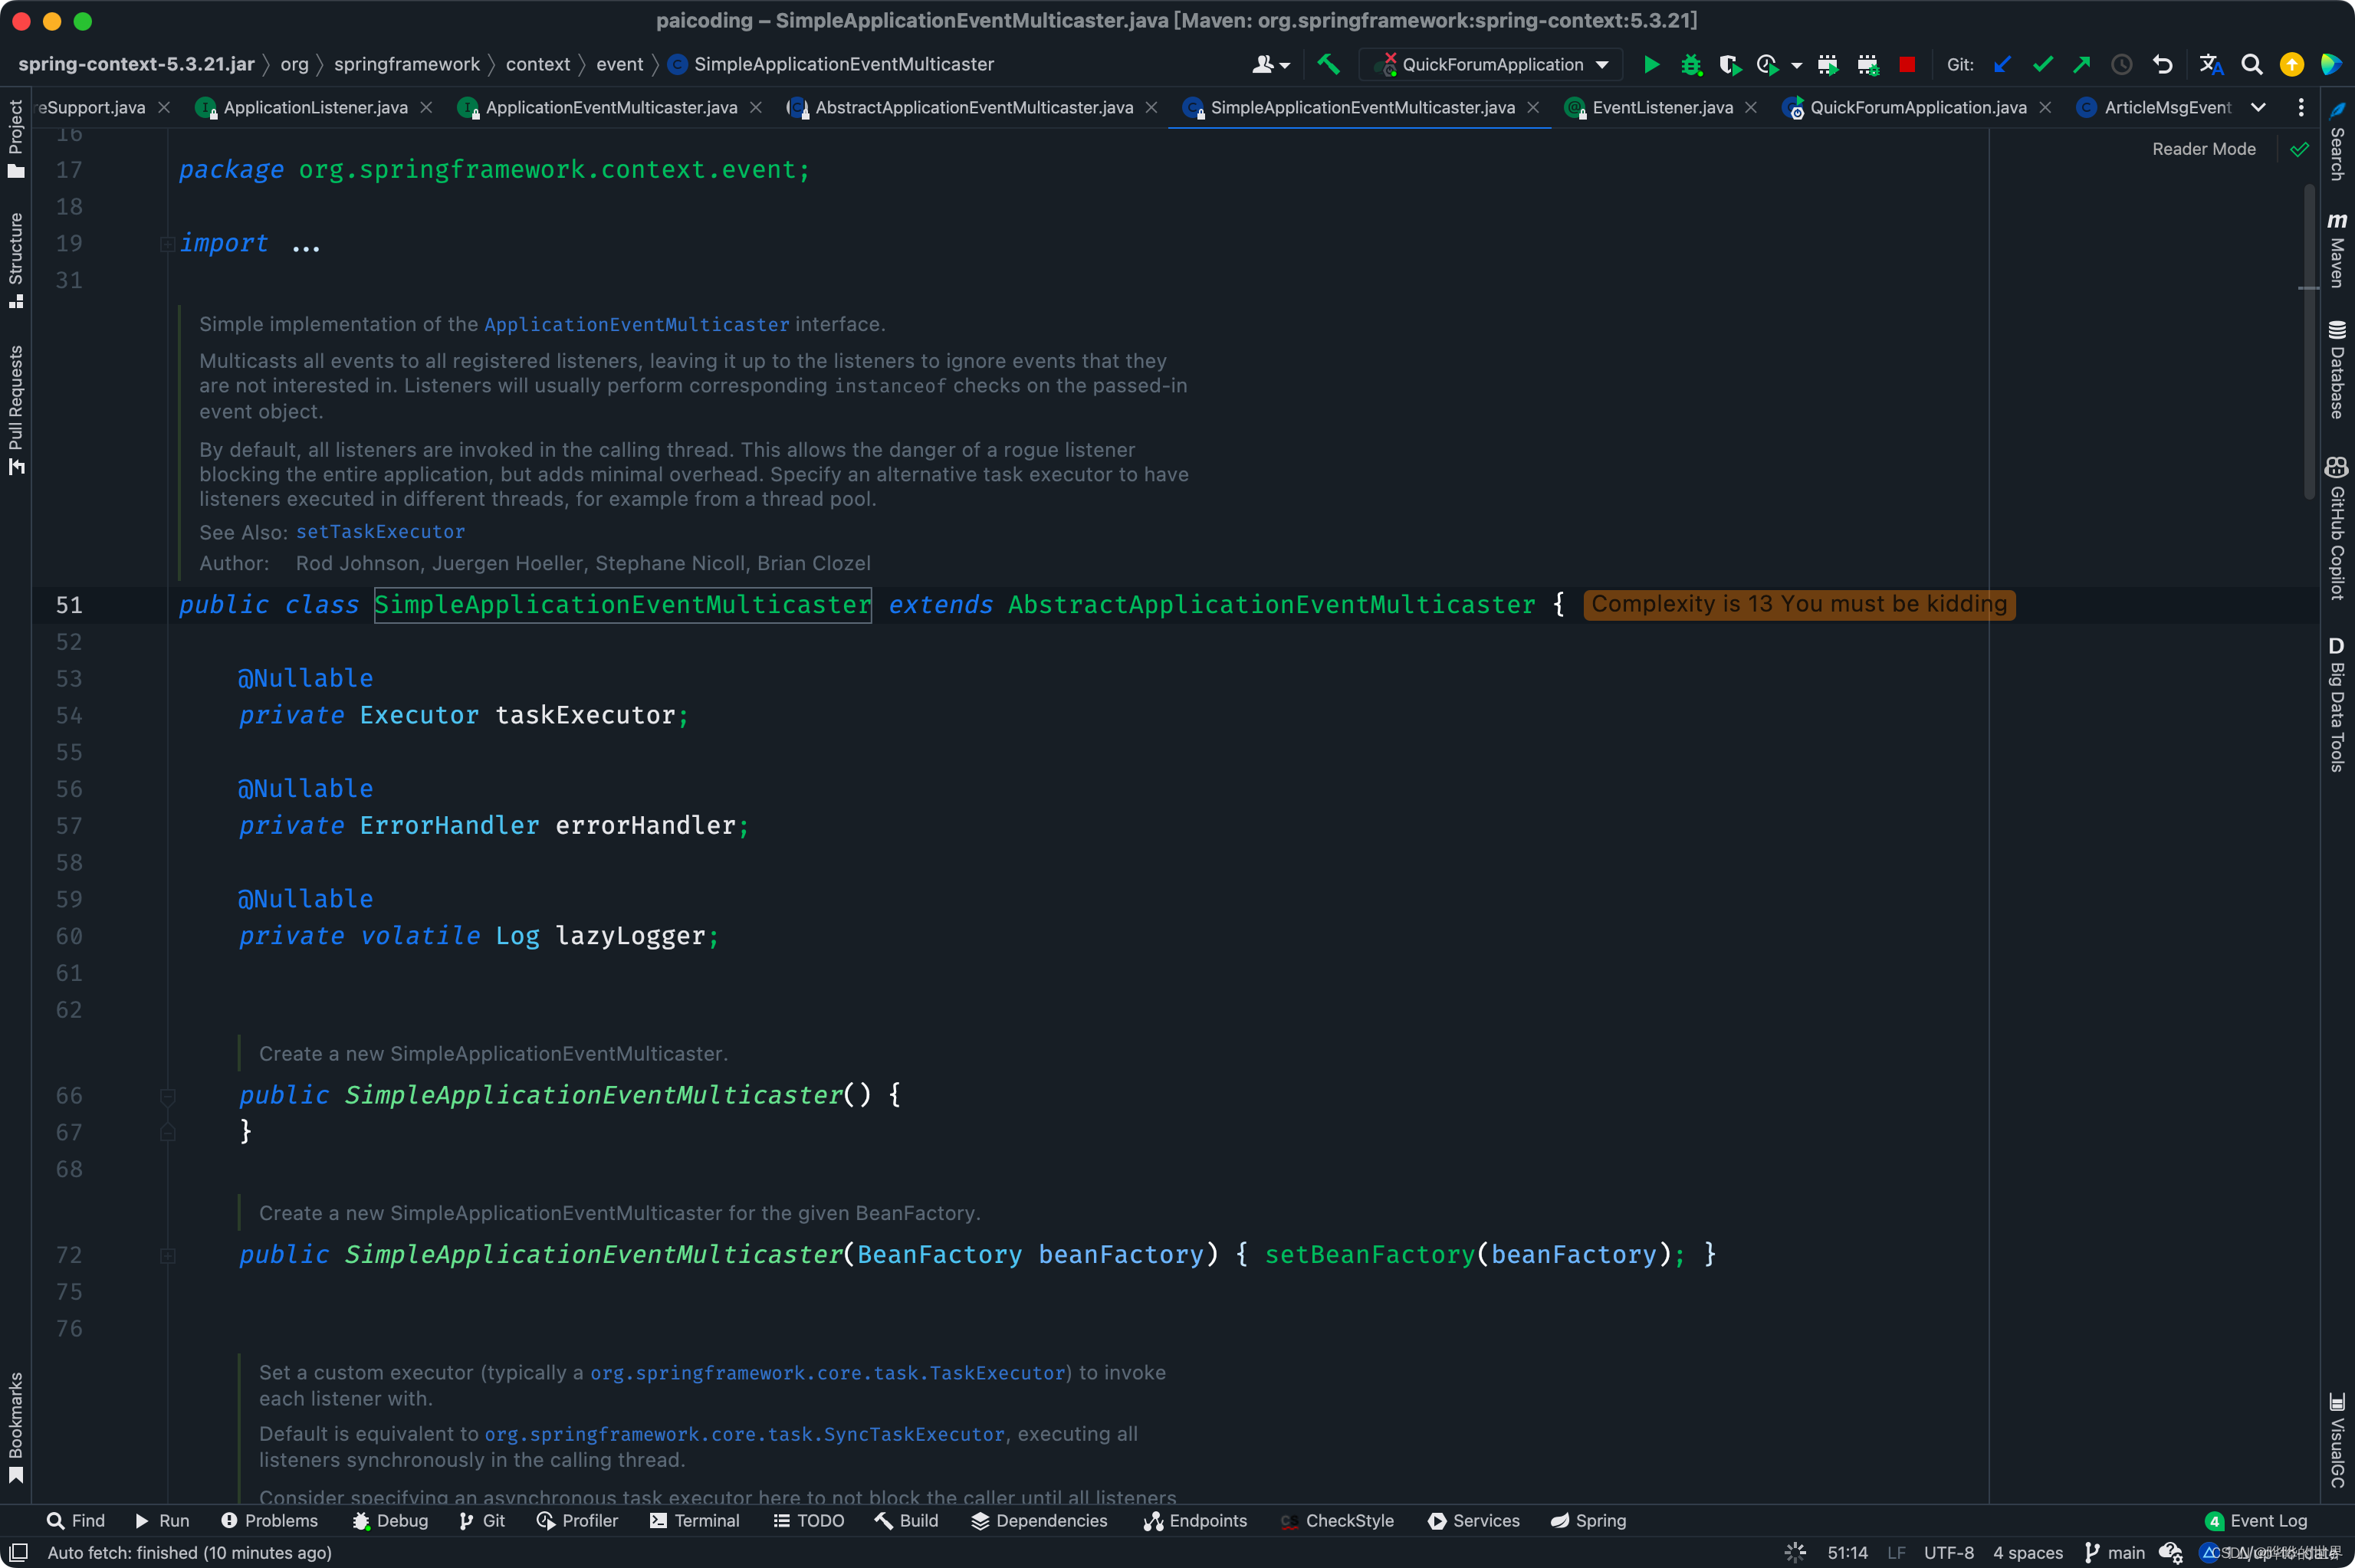Screen dimensions: 2355x1568
Task: Close the ApplicationListener.java tab
Action: (426, 107)
